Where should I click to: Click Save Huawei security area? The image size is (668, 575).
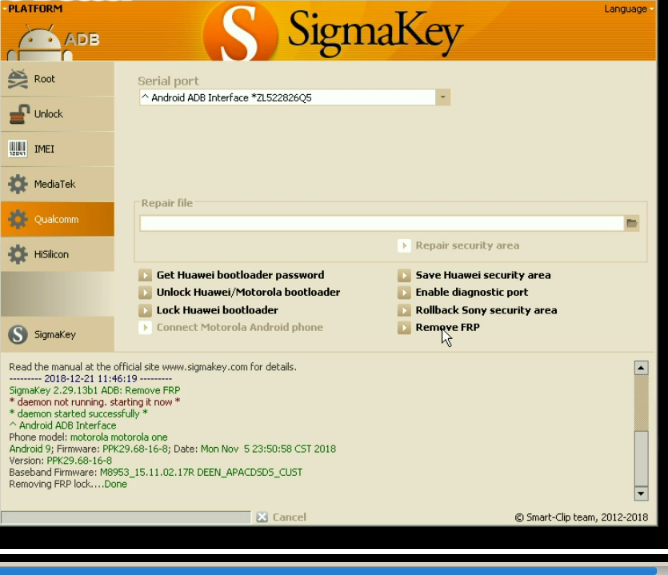click(x=483, y=275)
